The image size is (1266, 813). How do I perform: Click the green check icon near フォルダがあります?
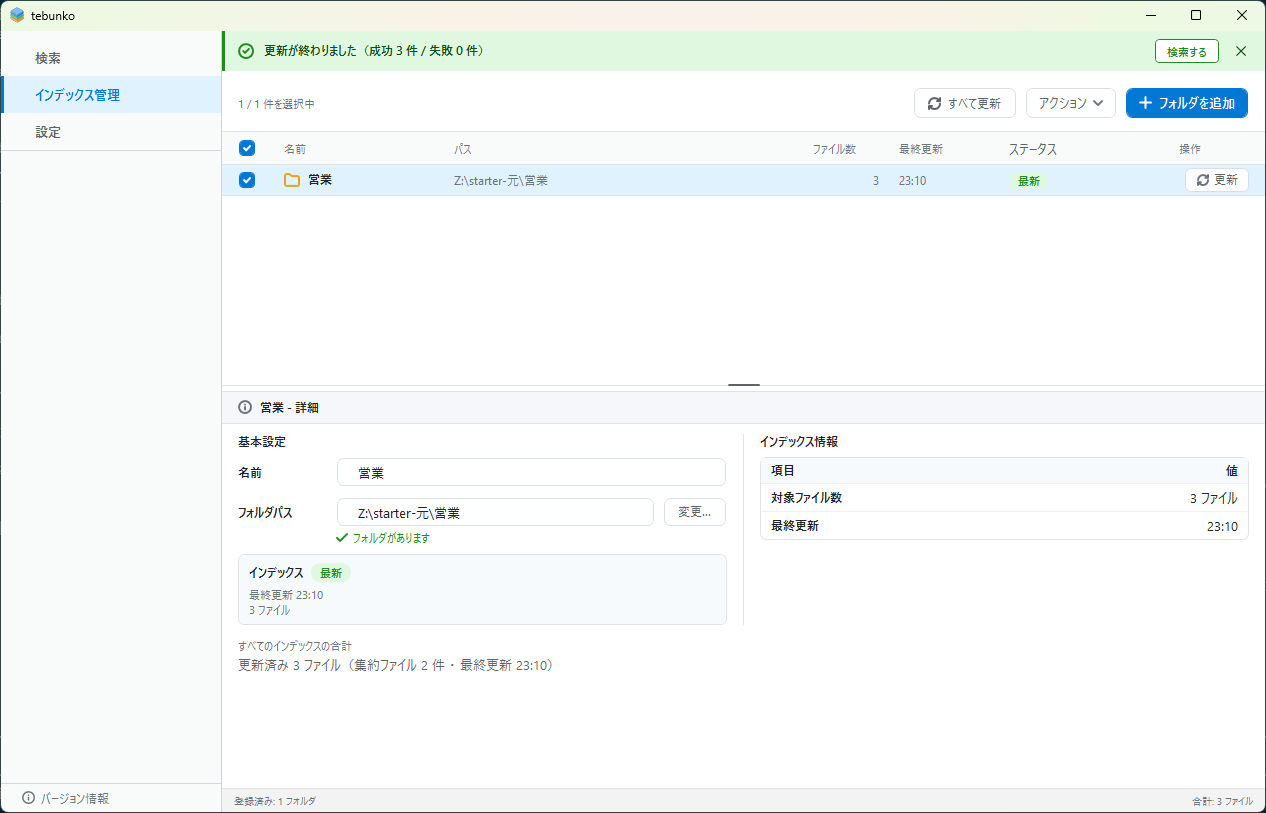click(343, 537)
